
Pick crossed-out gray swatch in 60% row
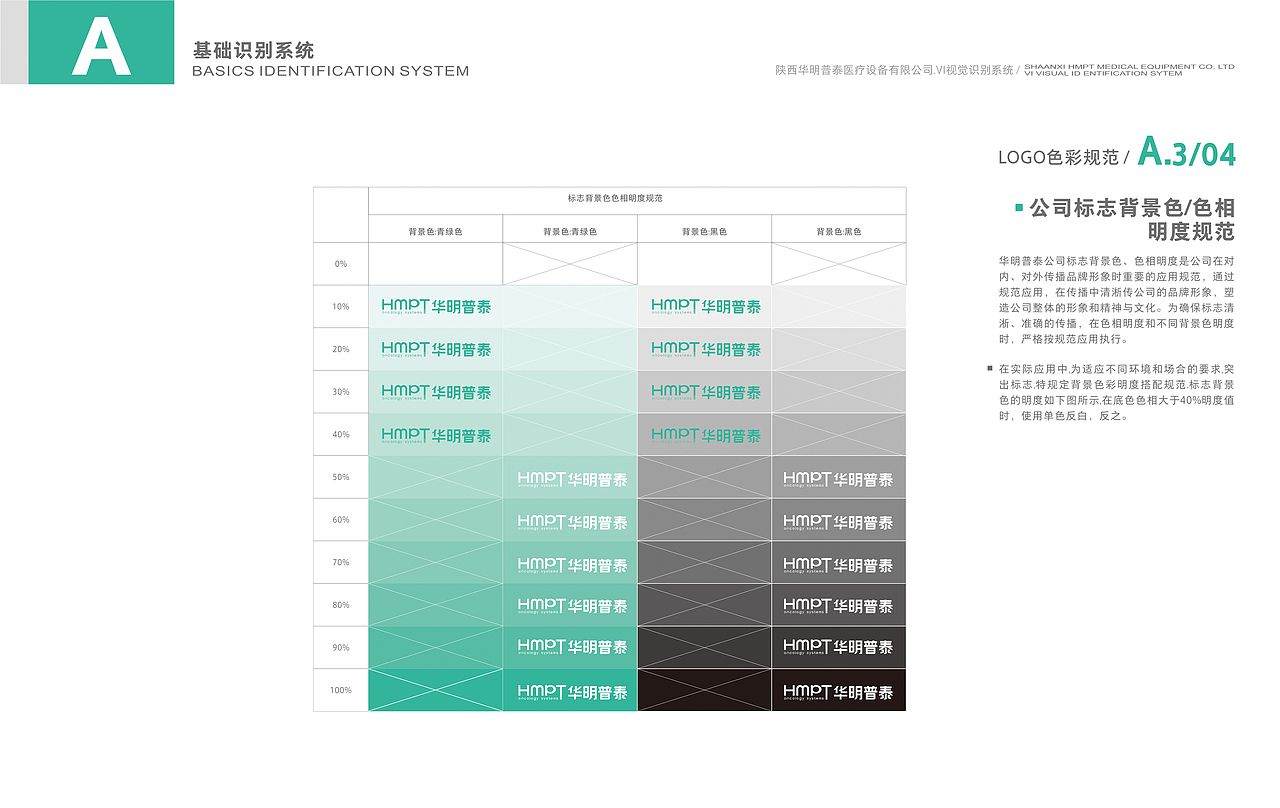704,520
